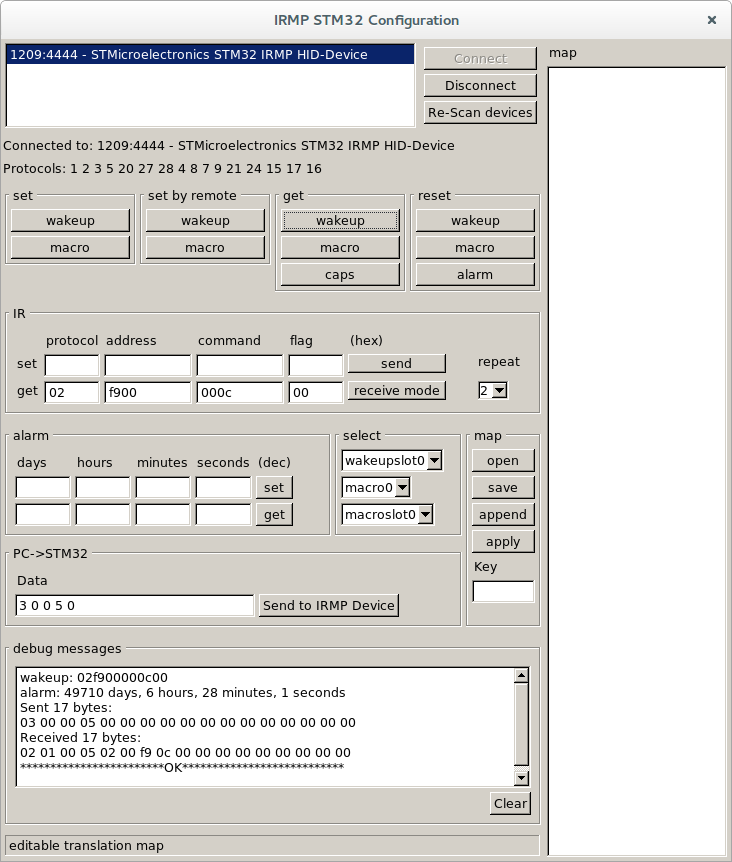Click the debug messages scrollbar down arrow
The height and width of the screenshot is (862, 732).
521,778
